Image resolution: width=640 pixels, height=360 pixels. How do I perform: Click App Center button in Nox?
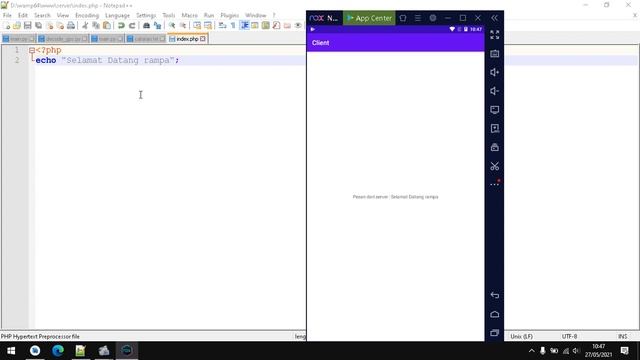(x=369, y=18)
